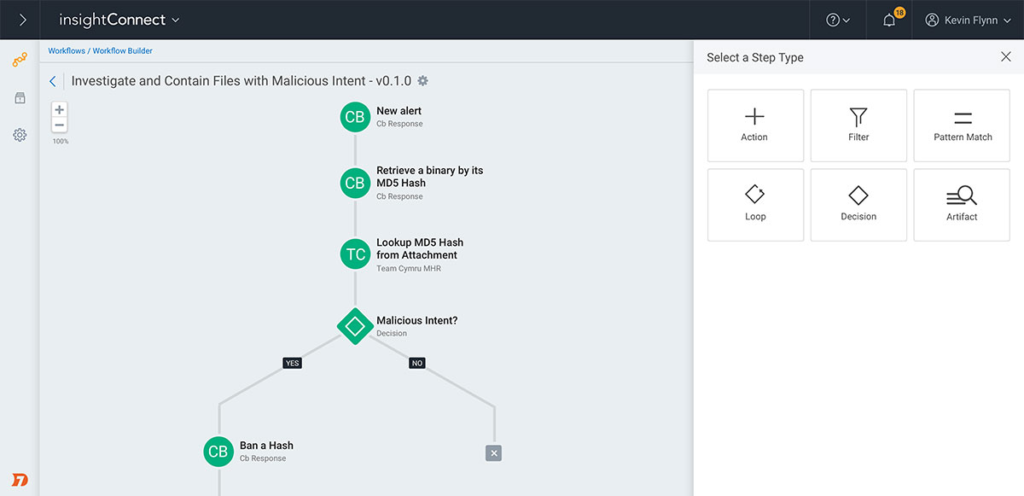Select the Malicious Intent decision node
This screenshot has height=496, width=1024.
pos(355,326)
